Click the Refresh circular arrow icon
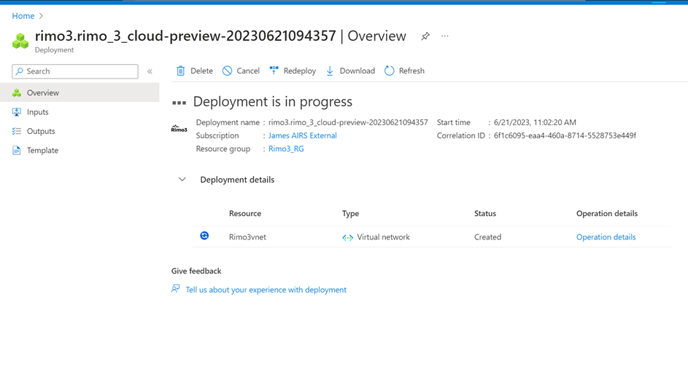 point(389,71)
